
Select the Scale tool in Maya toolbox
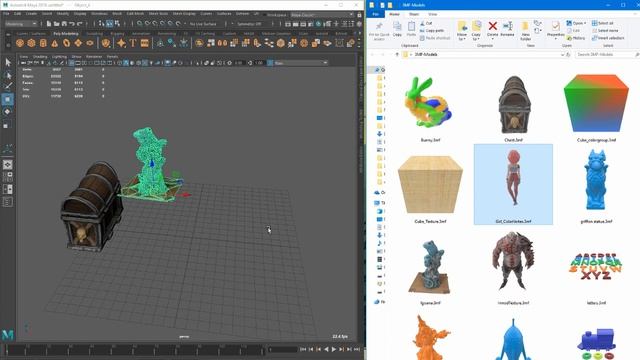(8, 125)
